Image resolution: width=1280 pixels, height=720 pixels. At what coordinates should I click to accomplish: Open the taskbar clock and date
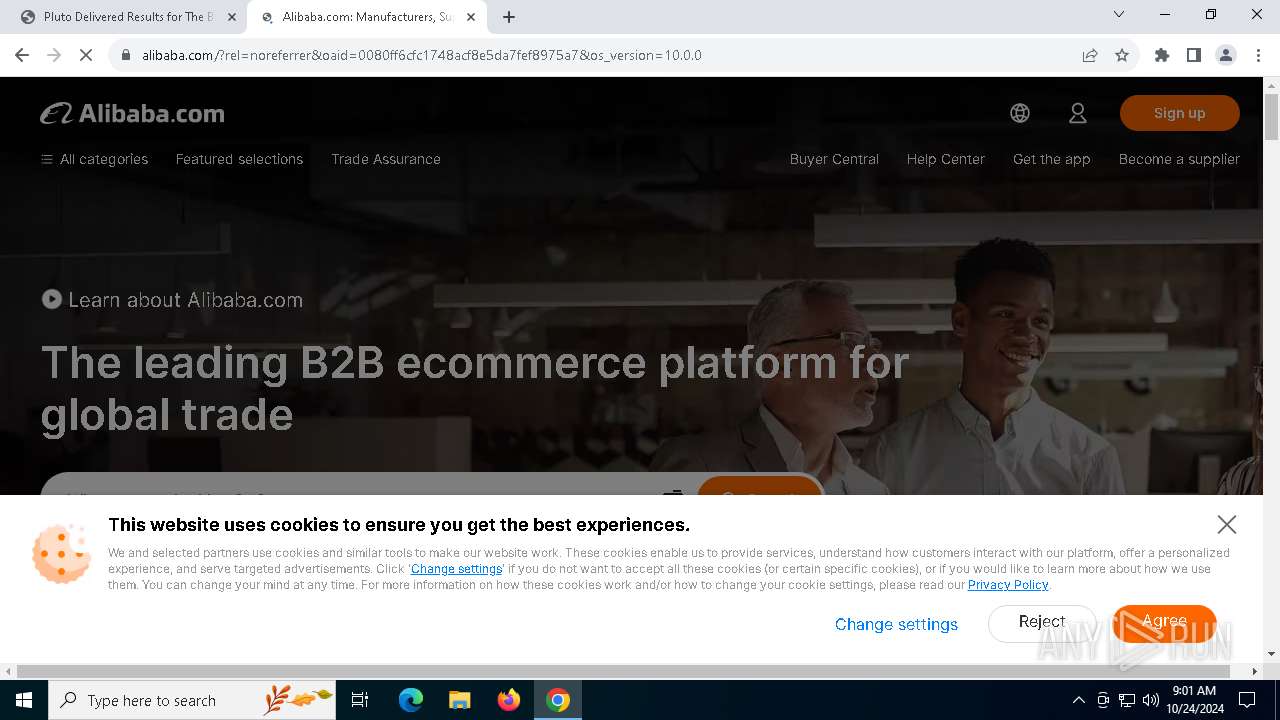tap(1194, 700)
